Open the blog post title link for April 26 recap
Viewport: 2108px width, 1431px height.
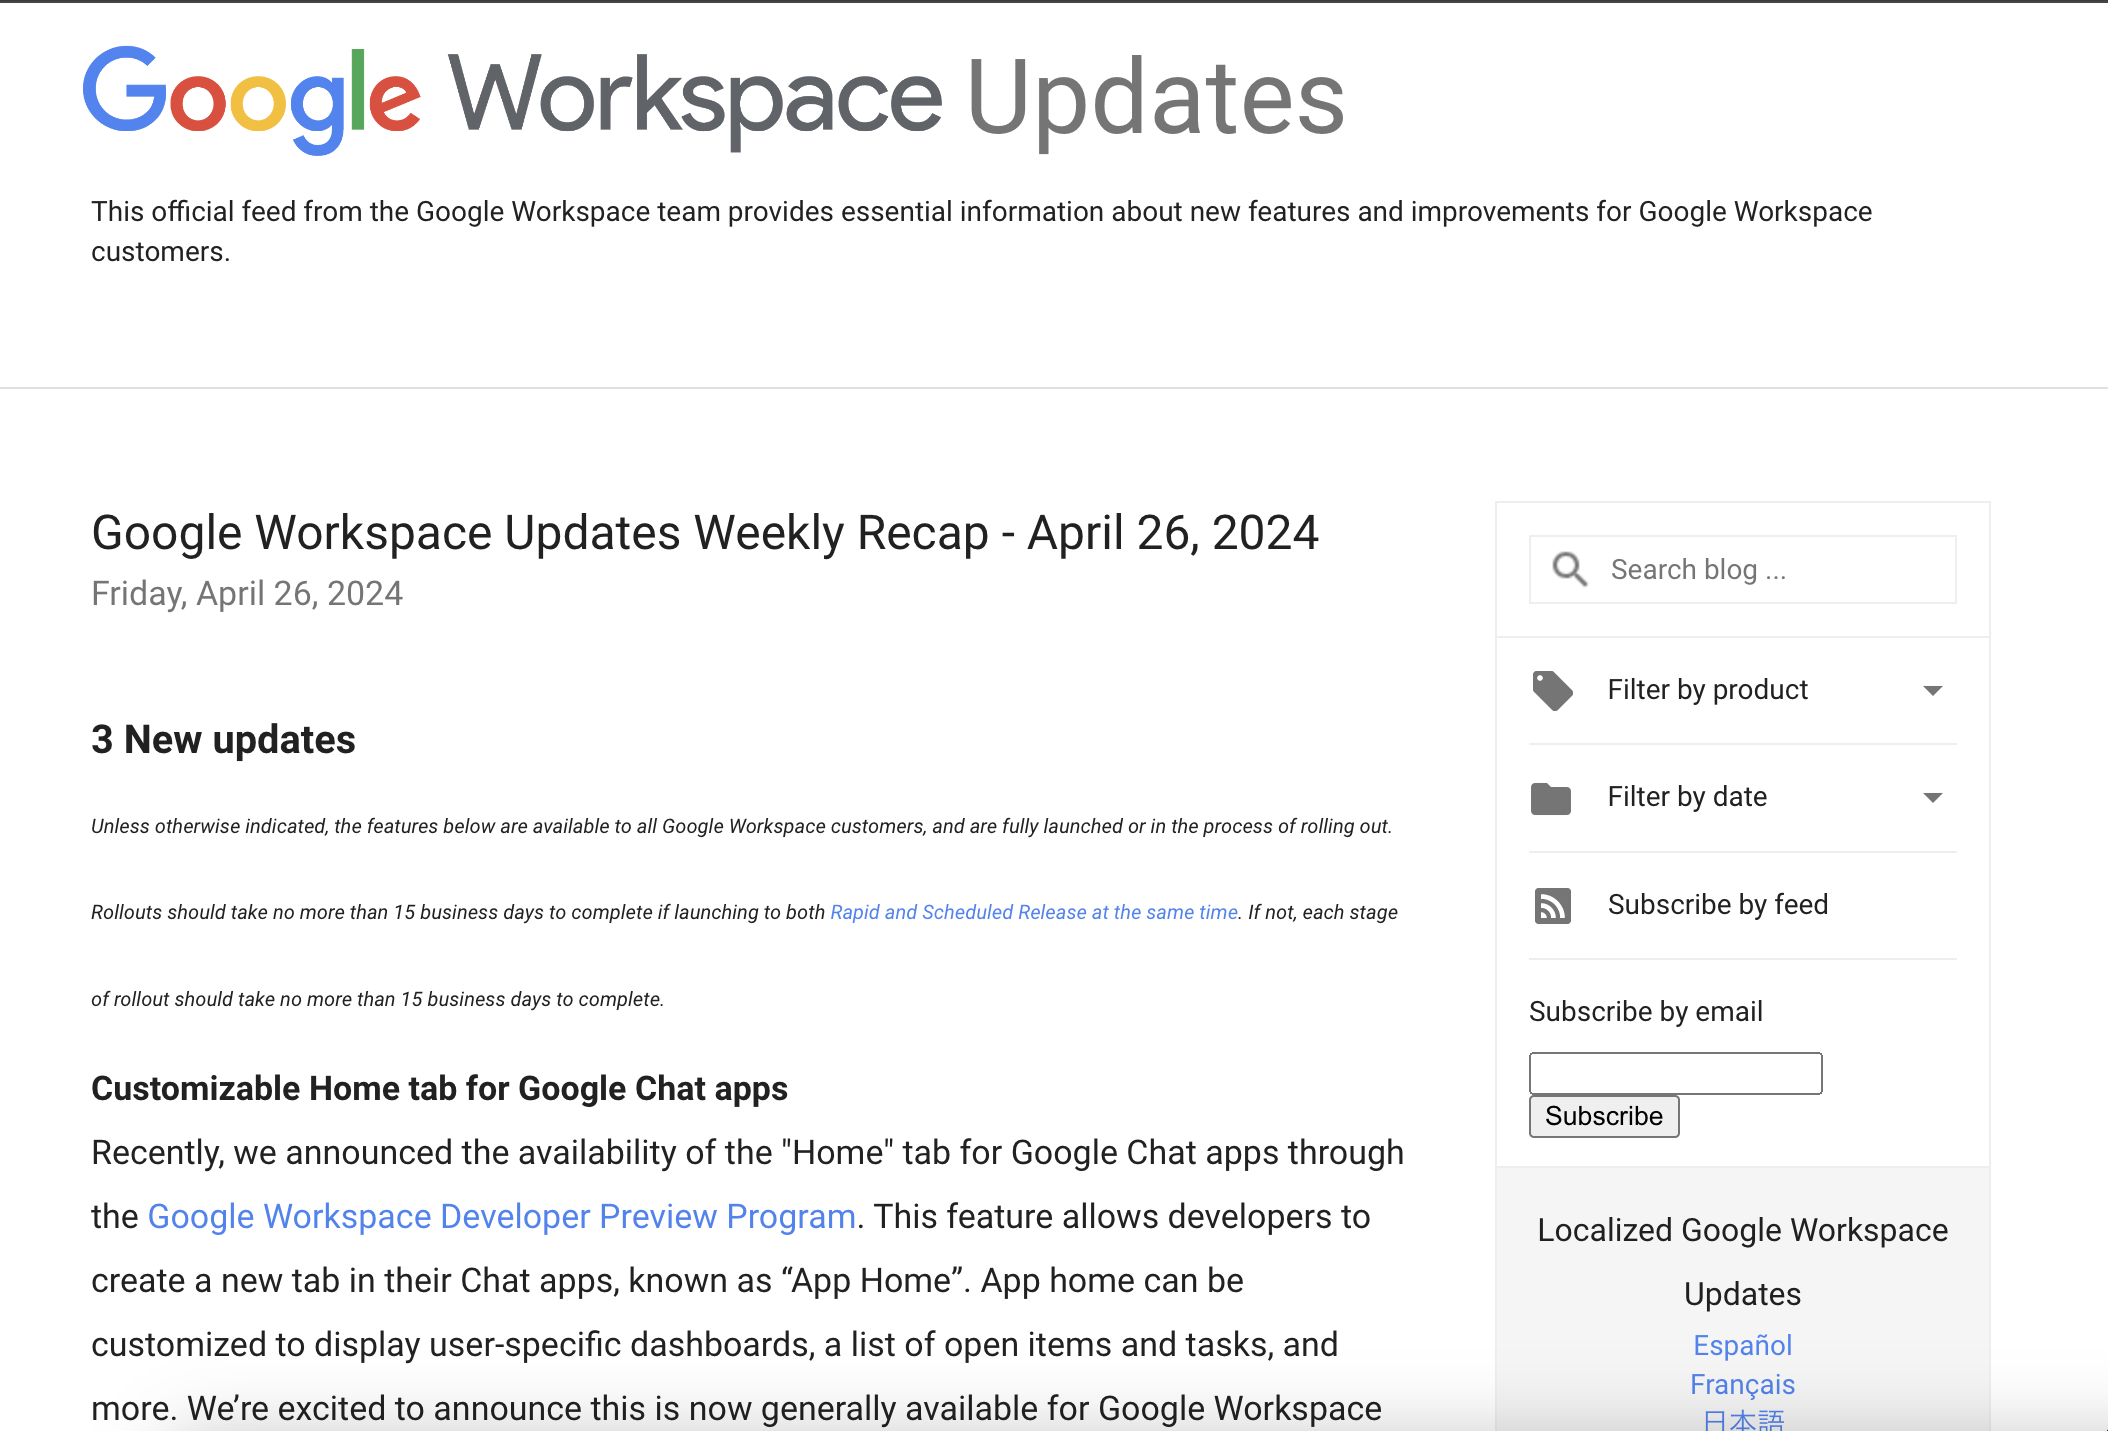(x=705, y=532)
